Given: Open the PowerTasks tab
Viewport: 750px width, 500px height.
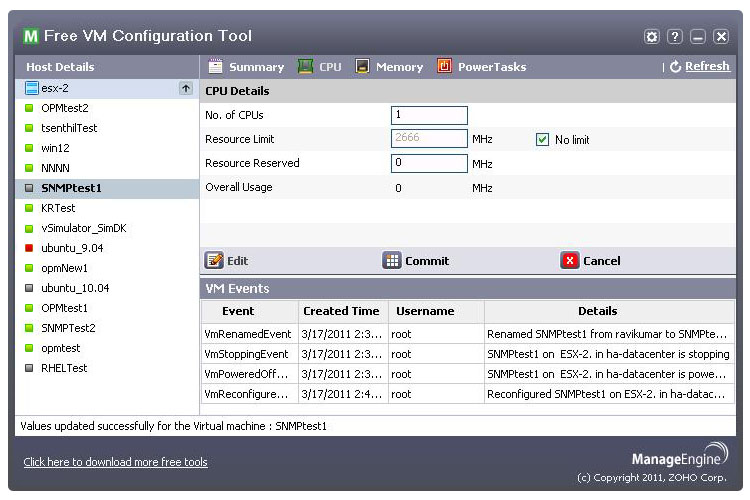Looking at the screenshot, I should (x=492, y=67).
